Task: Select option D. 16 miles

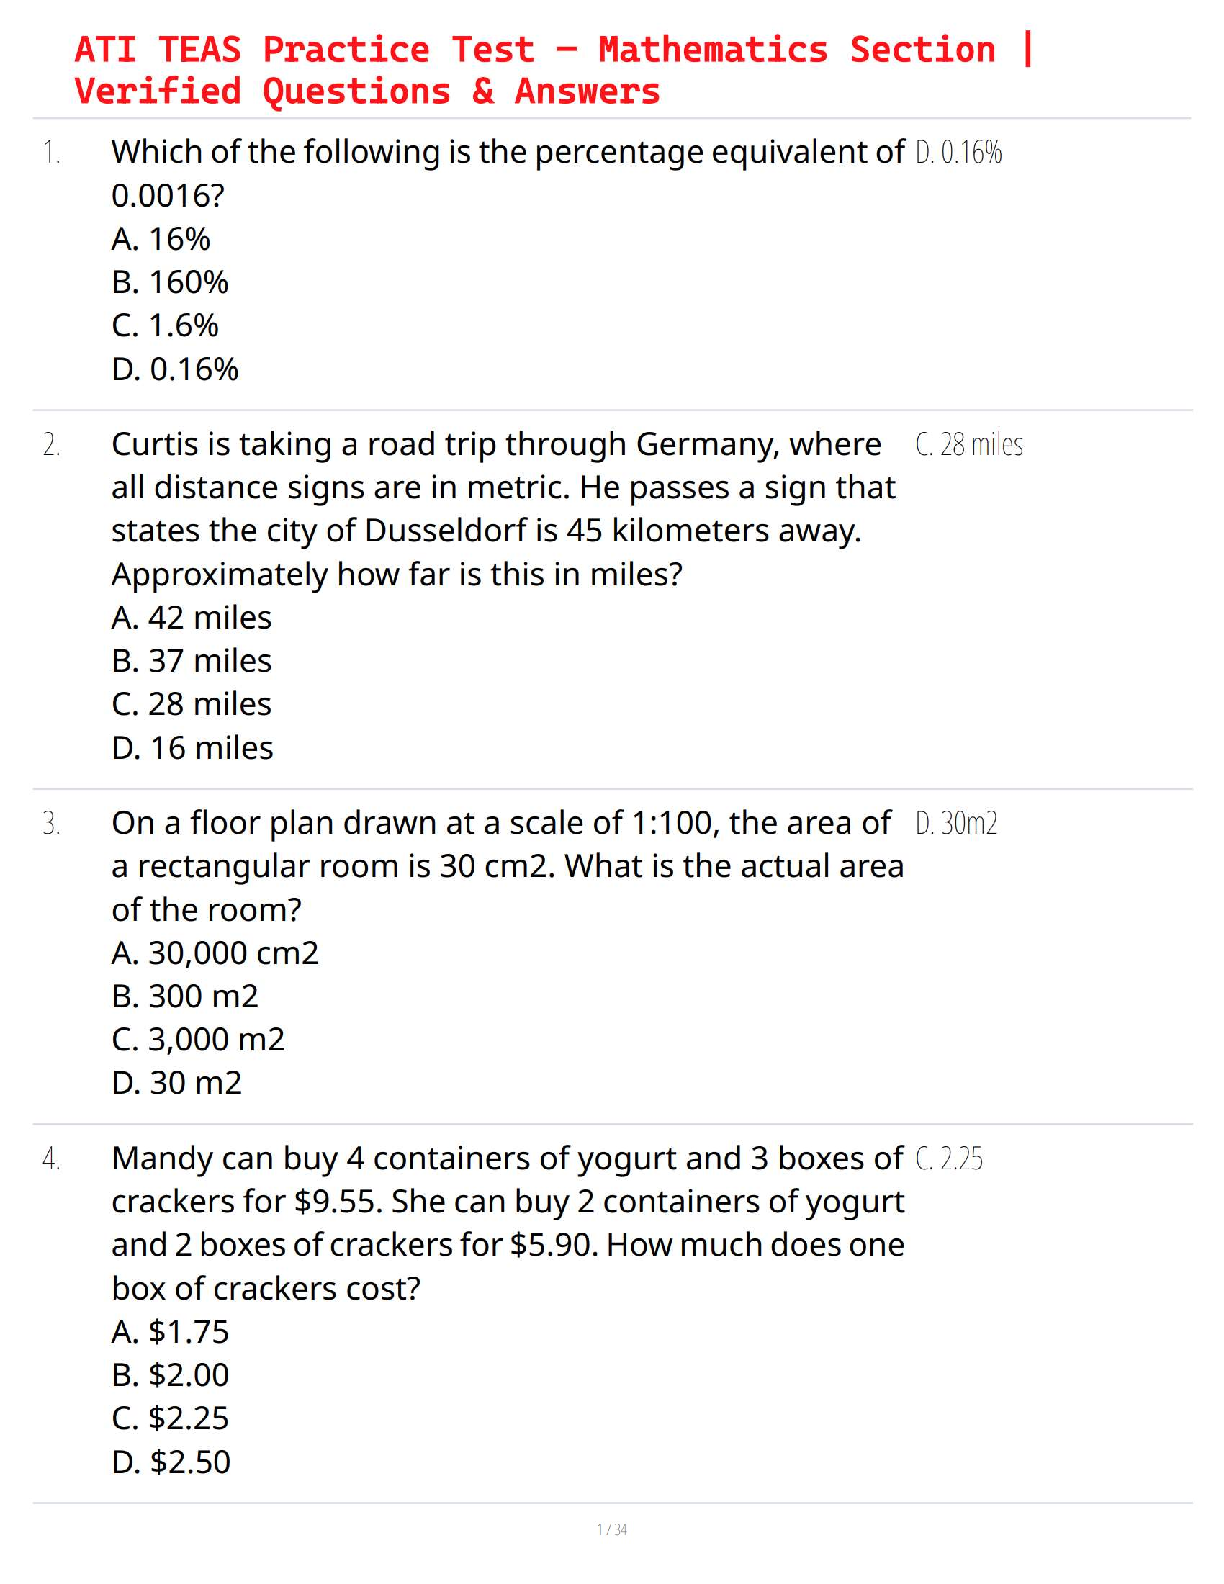Action: tap(193, 748)
